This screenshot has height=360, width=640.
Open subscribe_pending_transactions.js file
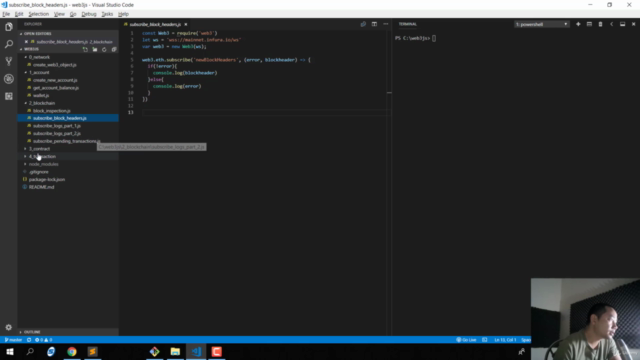pyautogui.click(x=66, y=141)
